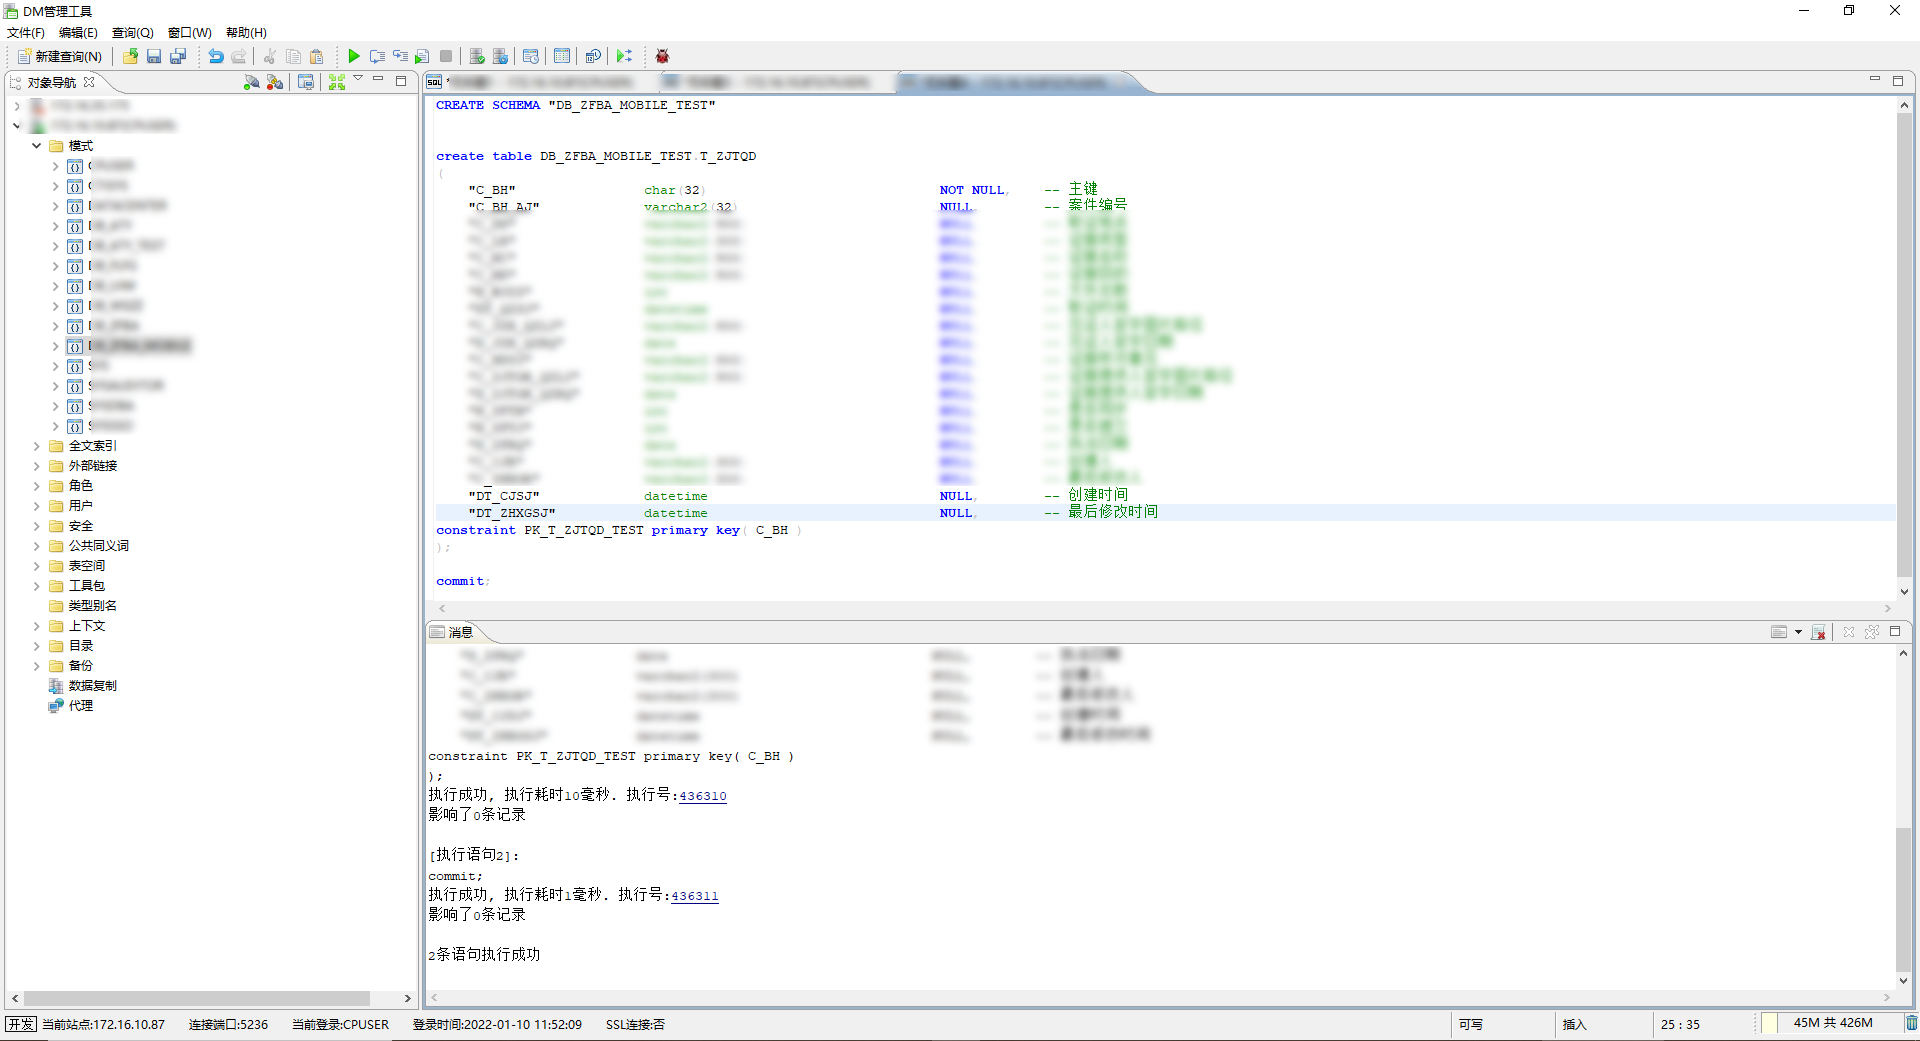Open the SQL debugger bug icon
Viewport: 1920px width, 1041px height.
(x=663, y=57)
